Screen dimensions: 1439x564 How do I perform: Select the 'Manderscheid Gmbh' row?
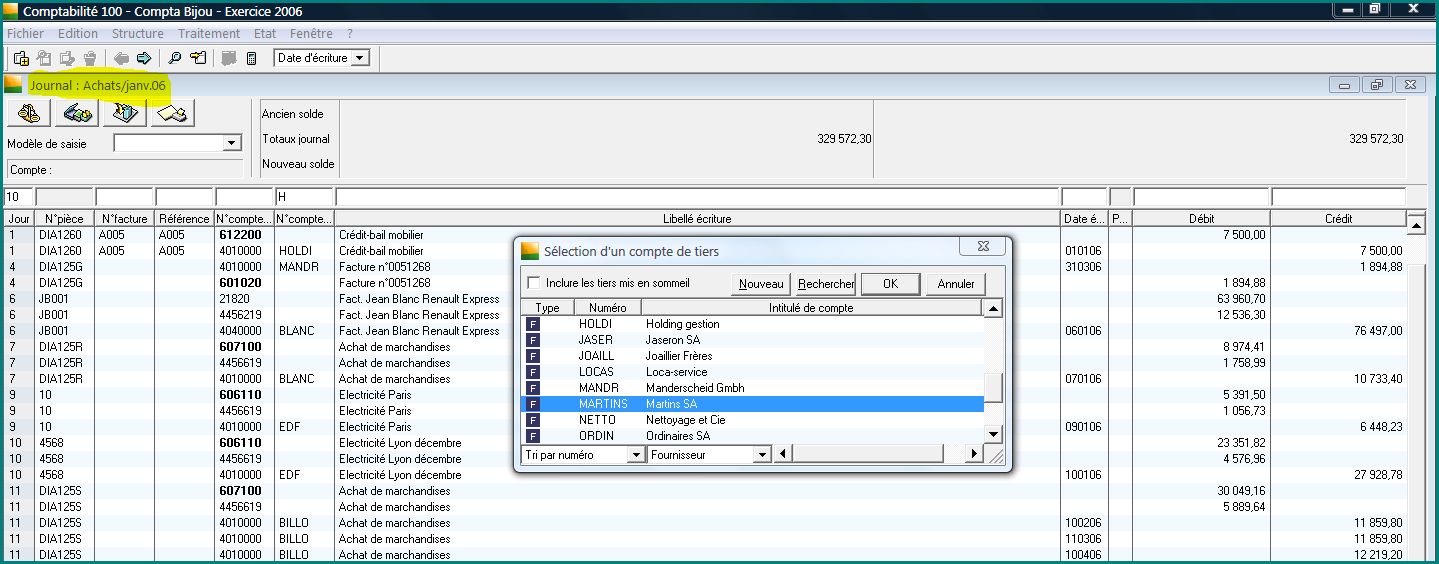(753, 388)
